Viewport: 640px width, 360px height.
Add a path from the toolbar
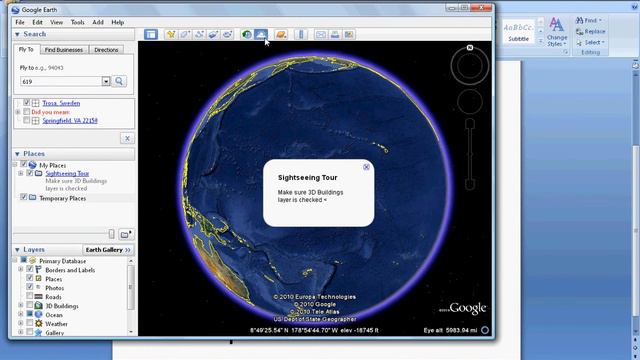click(199, 34)
